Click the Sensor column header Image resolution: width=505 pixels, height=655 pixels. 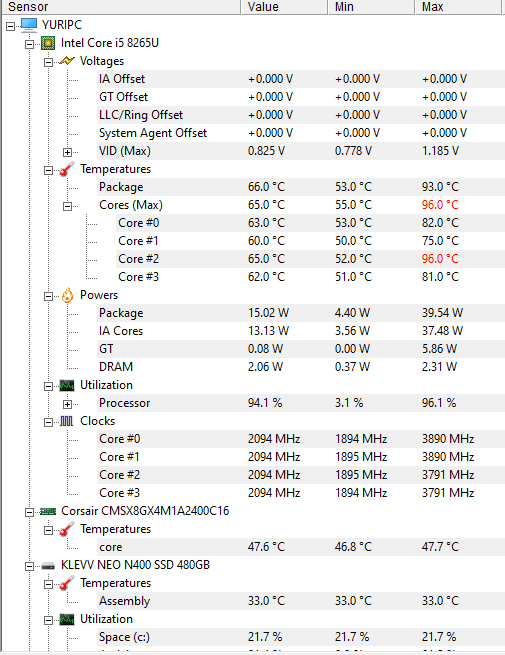tap(121, 7)
